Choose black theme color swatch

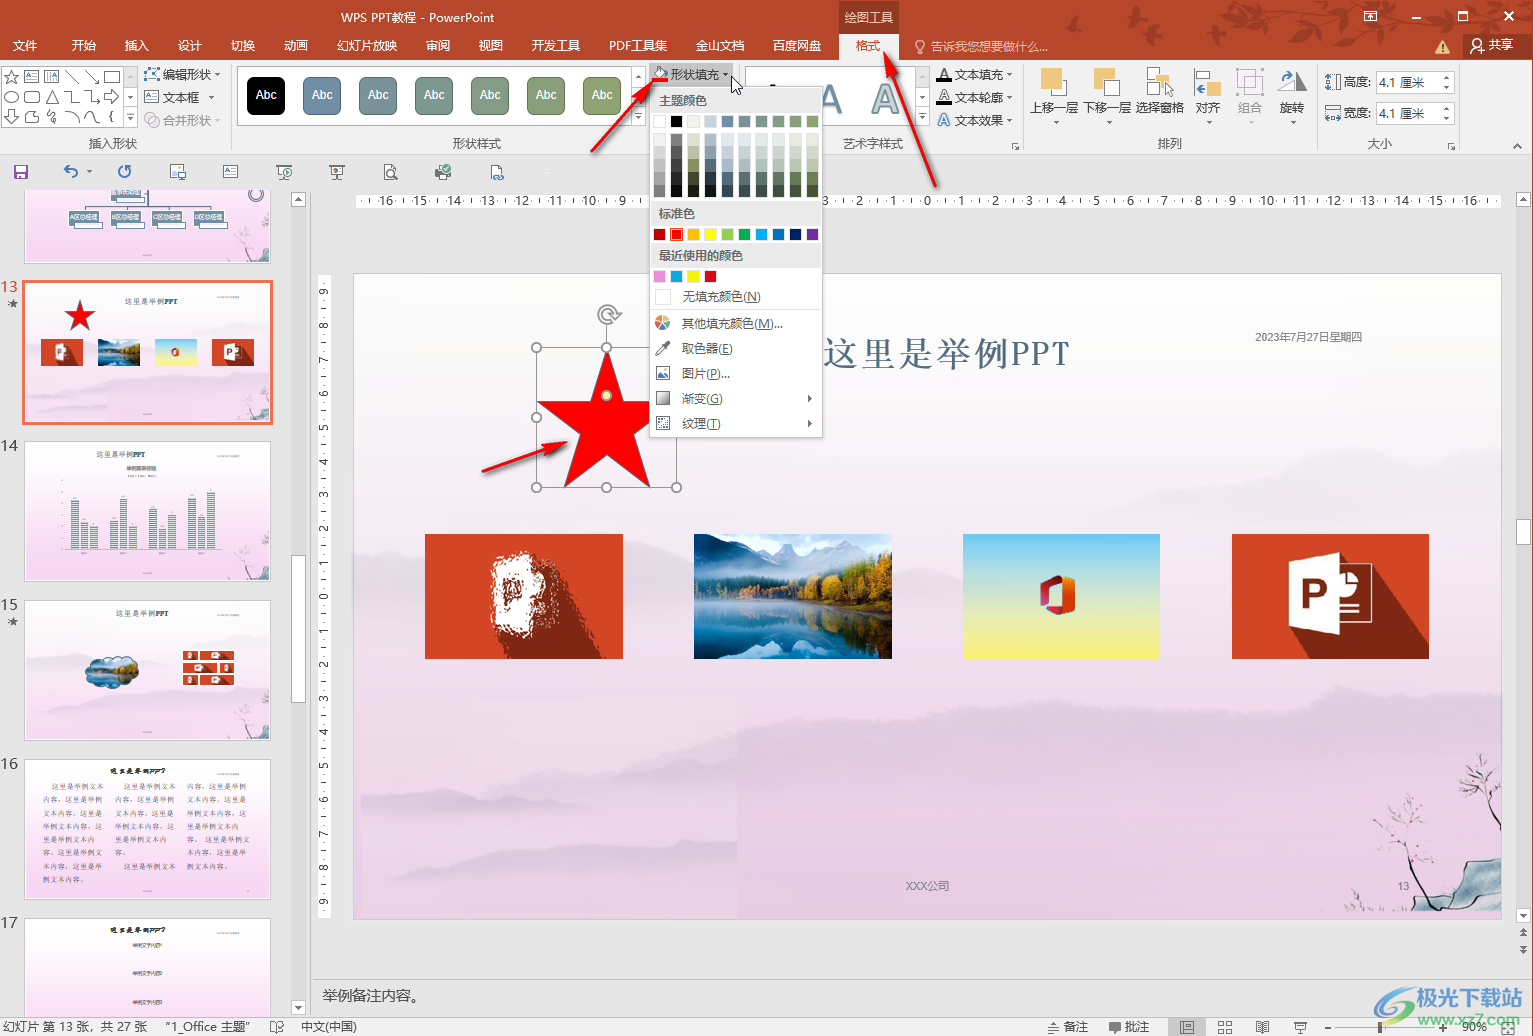(x=676, y=122)
